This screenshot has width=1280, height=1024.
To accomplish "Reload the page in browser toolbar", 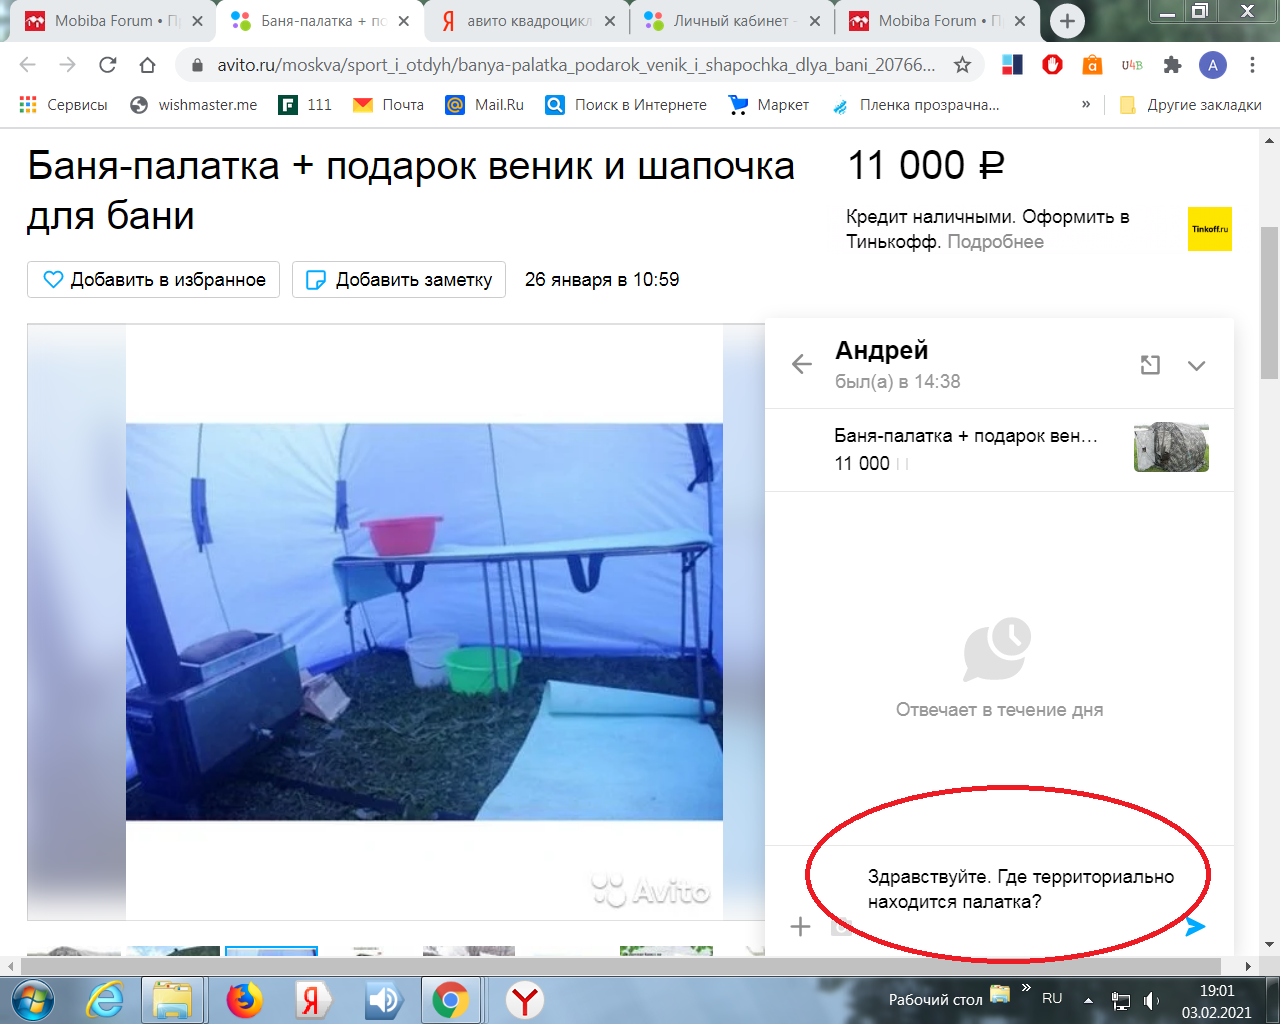I will (107, 65).
